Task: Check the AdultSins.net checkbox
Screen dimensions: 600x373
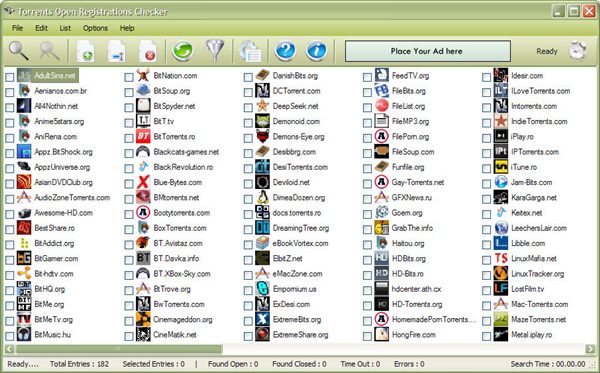Action: point(10,77)
